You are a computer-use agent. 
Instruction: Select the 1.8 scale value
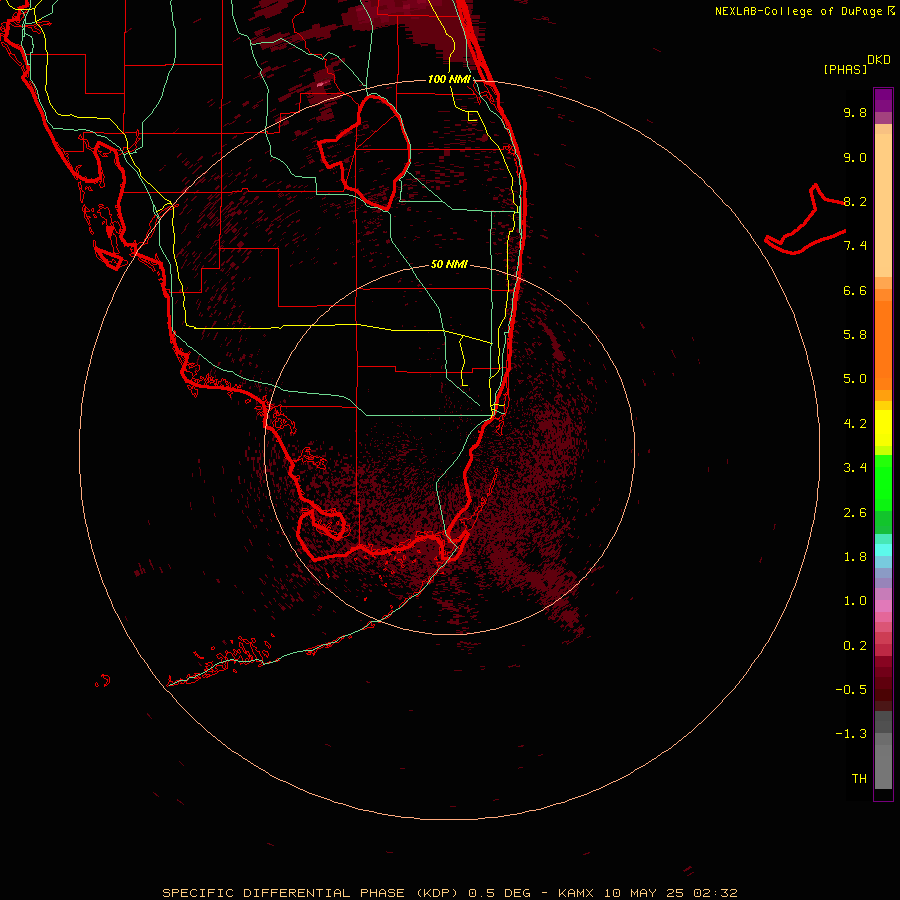point(855,557)
